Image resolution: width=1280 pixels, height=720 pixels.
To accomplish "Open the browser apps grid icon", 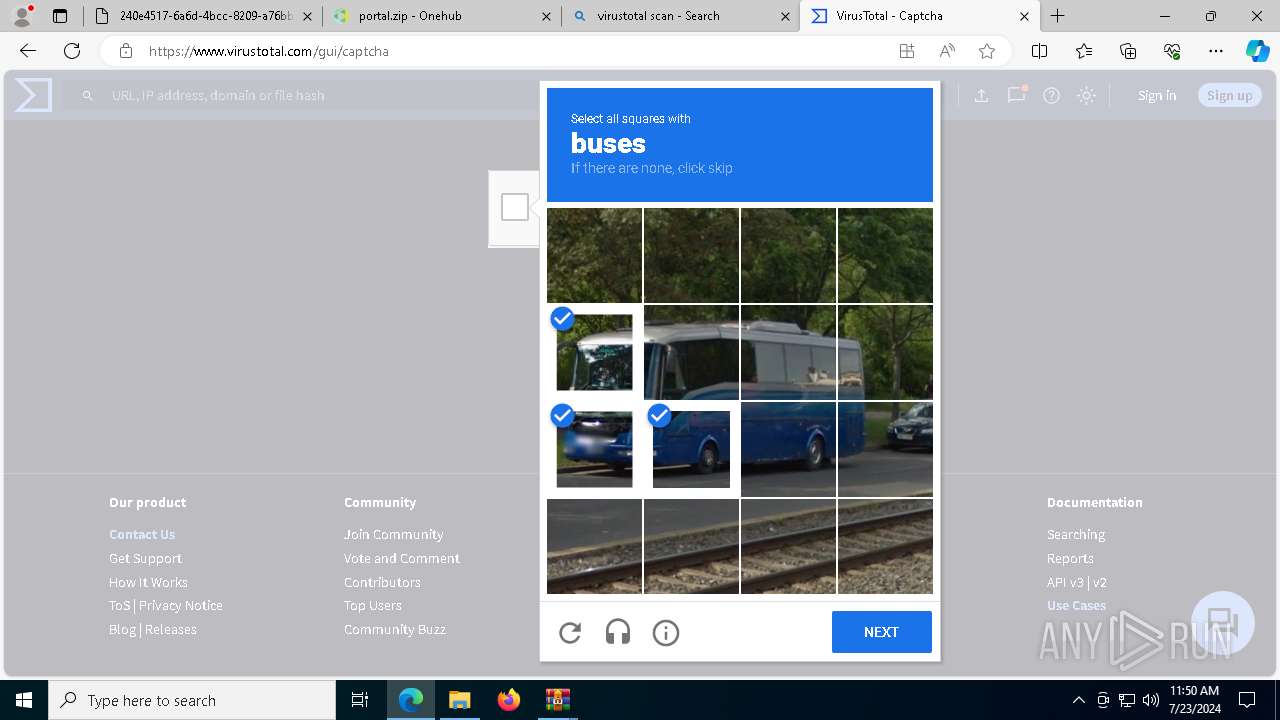I will click(x=907, y=51).
